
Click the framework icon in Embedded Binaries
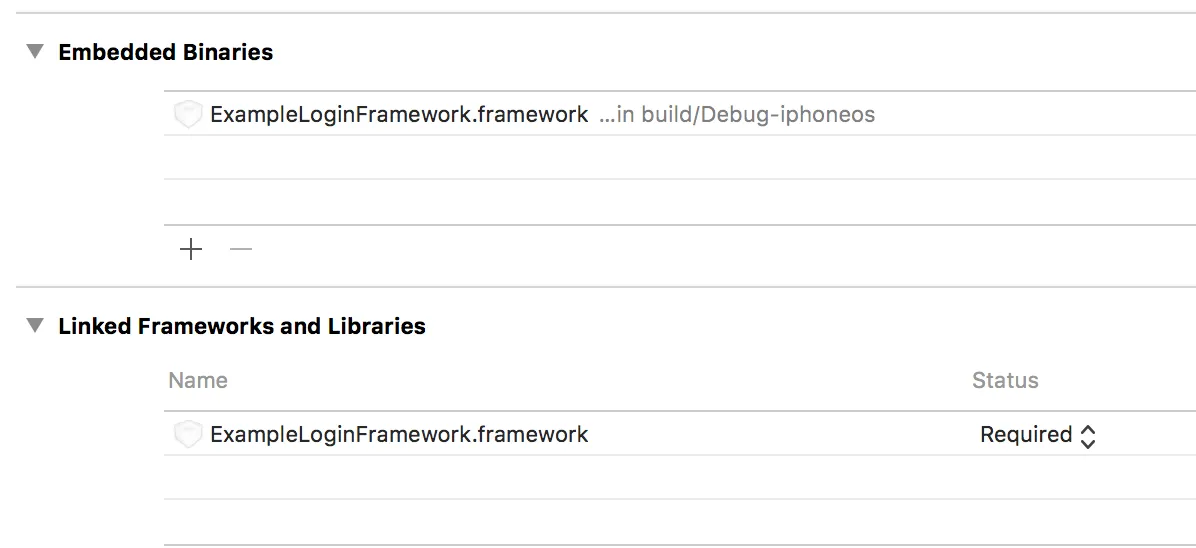pos(188,115)
